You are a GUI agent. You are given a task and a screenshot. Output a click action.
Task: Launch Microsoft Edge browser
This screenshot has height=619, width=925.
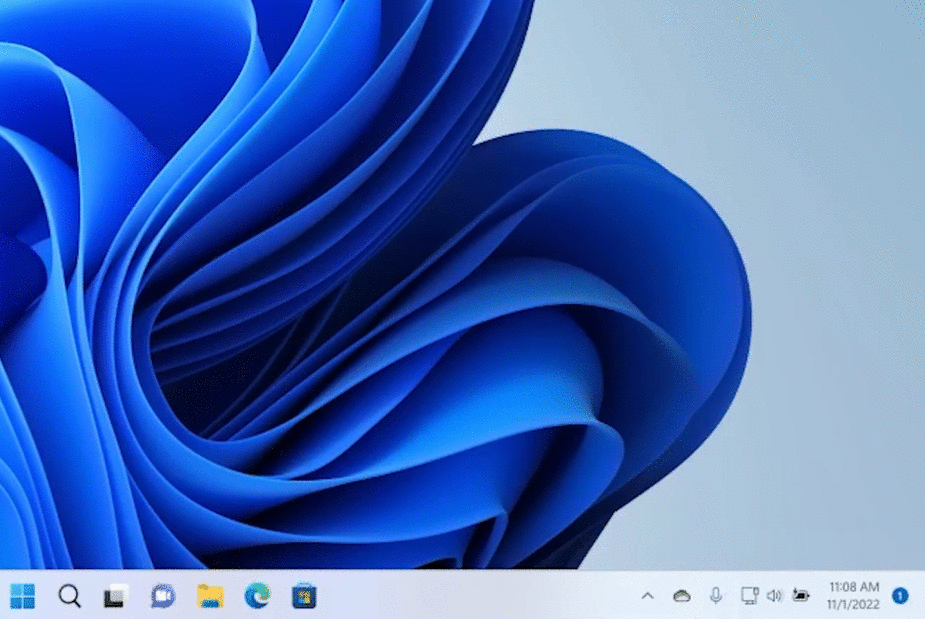coord(257,595)
